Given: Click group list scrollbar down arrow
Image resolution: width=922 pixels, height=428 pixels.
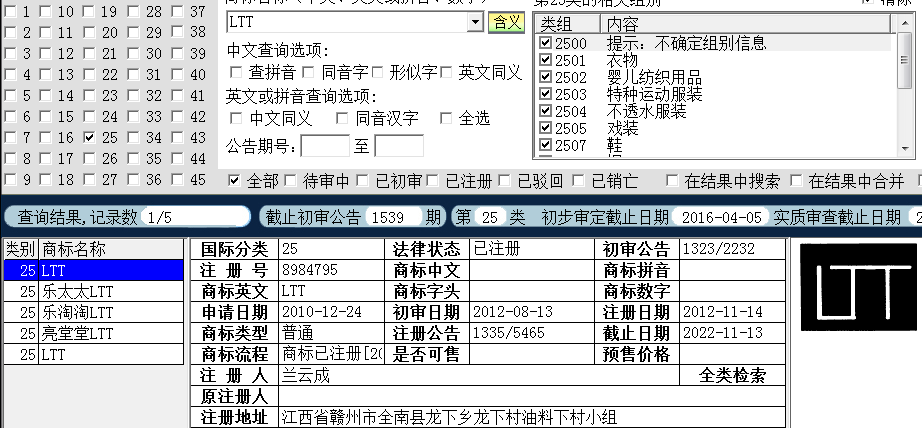Looking at the screenshot, I should (904, 149).
